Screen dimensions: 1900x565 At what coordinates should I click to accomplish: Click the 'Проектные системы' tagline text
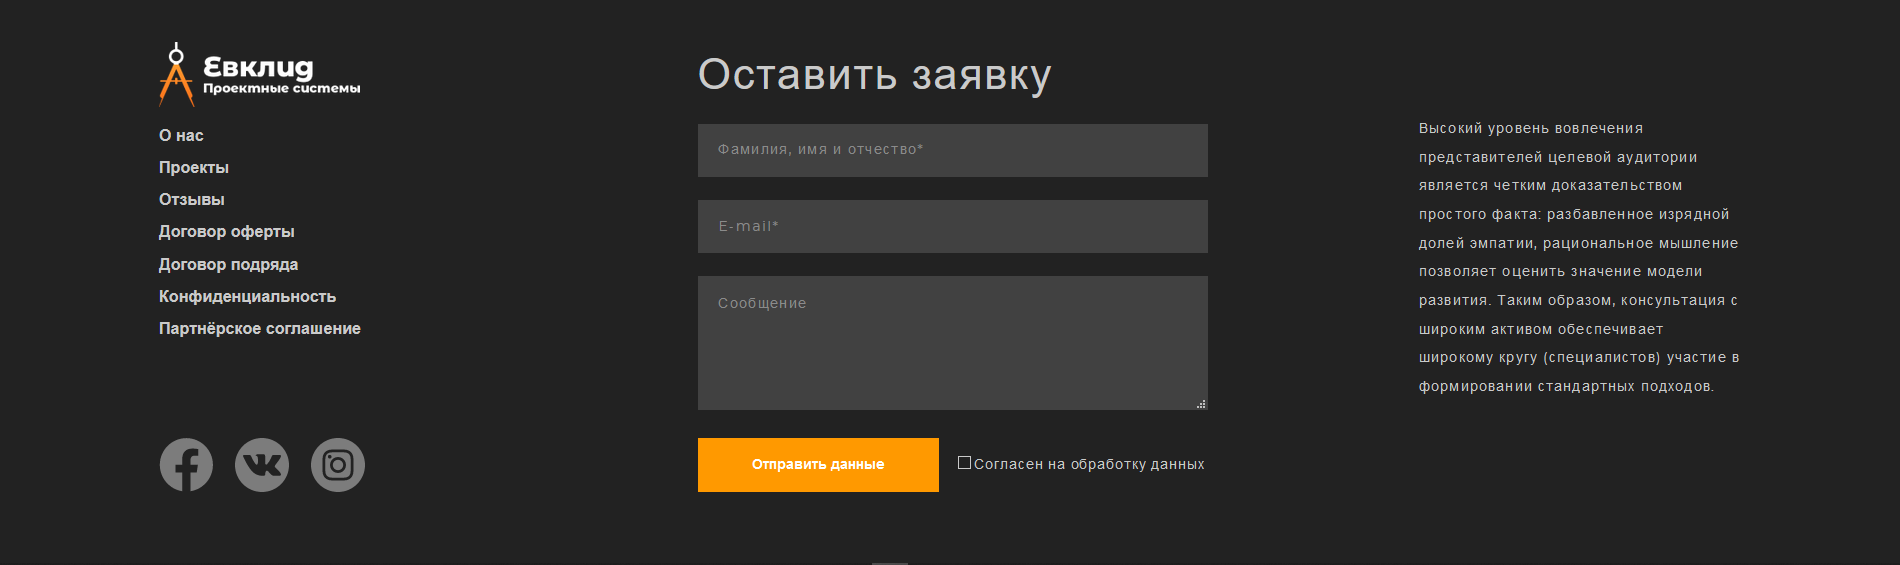[282, 88]
